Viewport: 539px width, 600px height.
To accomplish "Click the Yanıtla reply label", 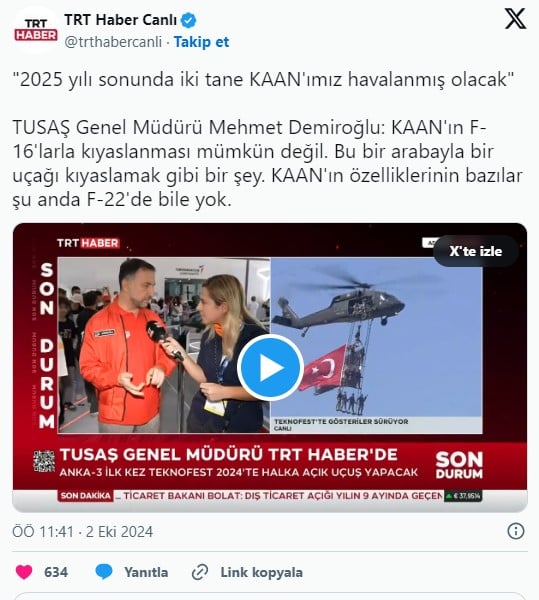I will click(146, 572).
